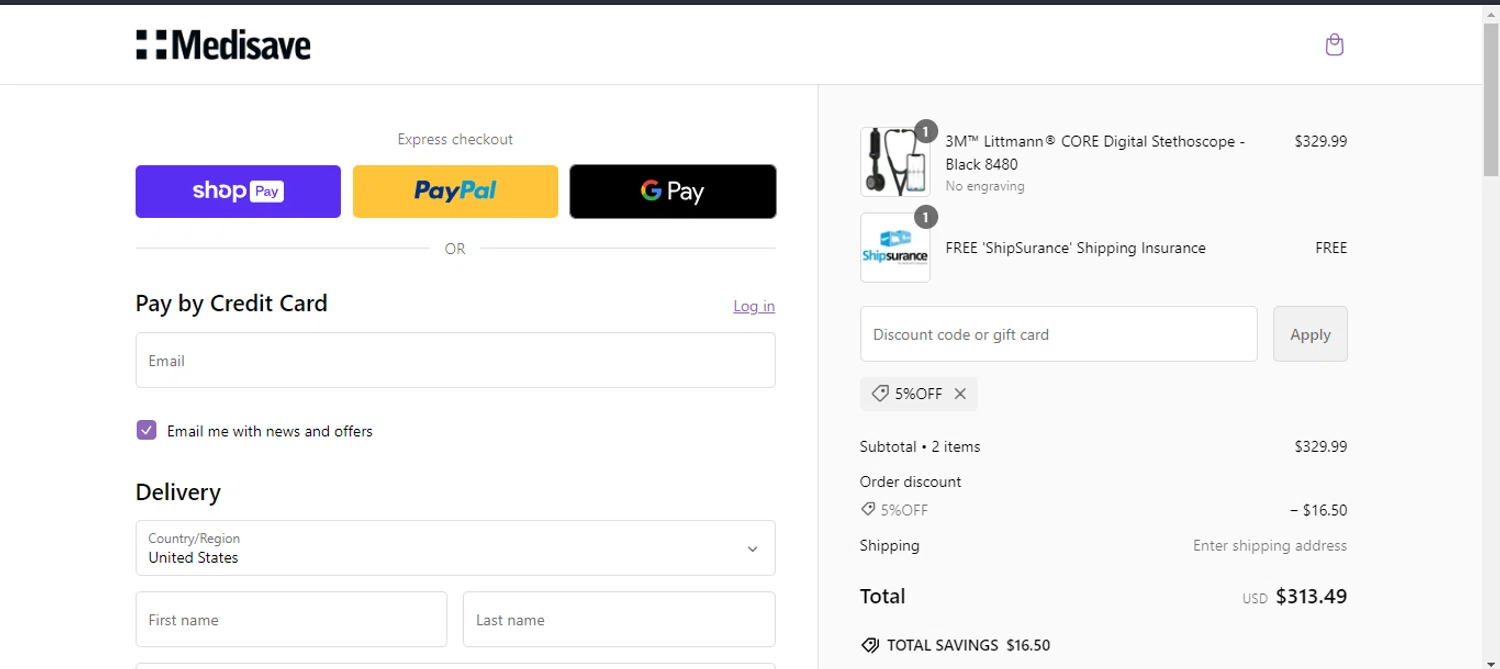Image resolution: width=1500 pixels, height=669 pixels.
Task: Click the 'Pay by Credit Card' heading
Action: pyautogui.click(x=231, y=303)
